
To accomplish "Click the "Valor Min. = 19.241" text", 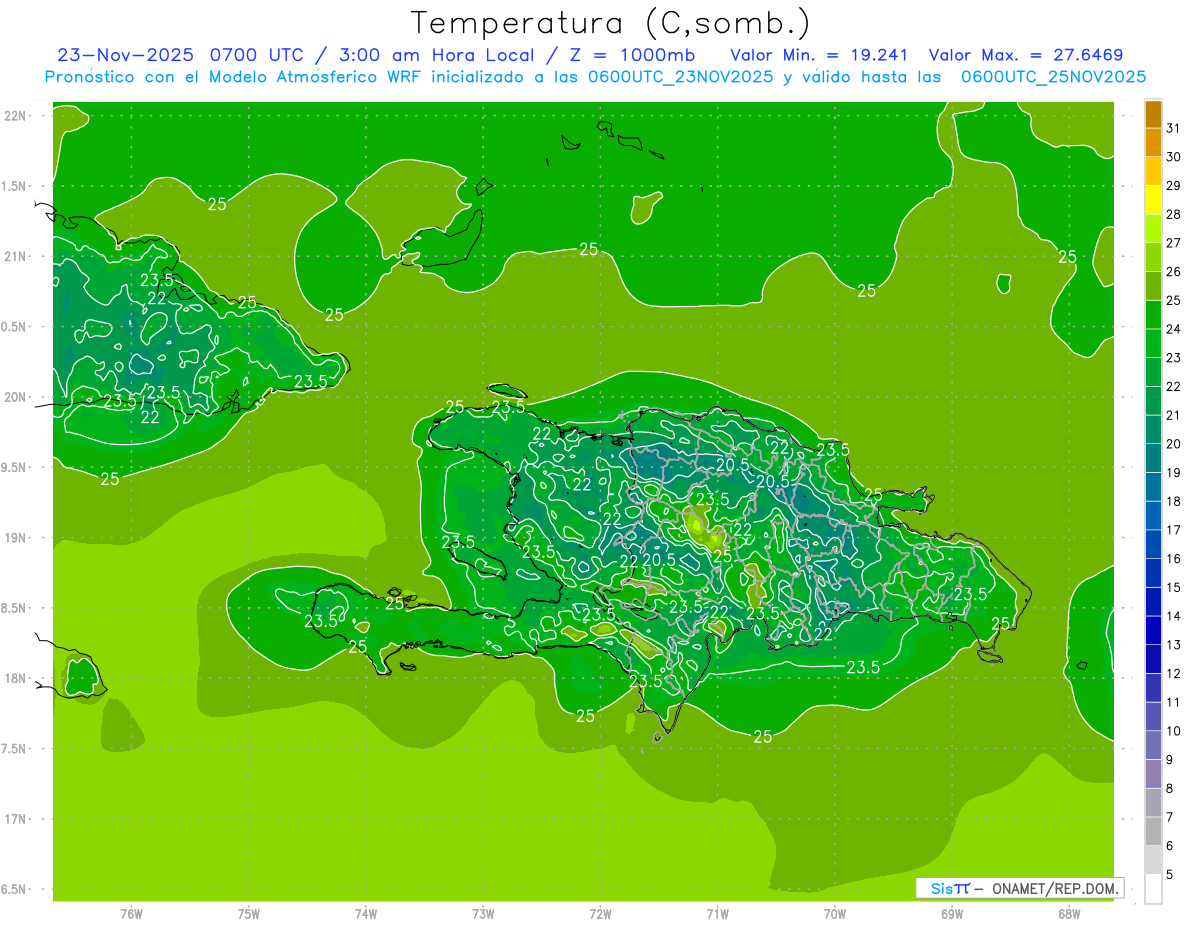I will [x=819, y=55].
